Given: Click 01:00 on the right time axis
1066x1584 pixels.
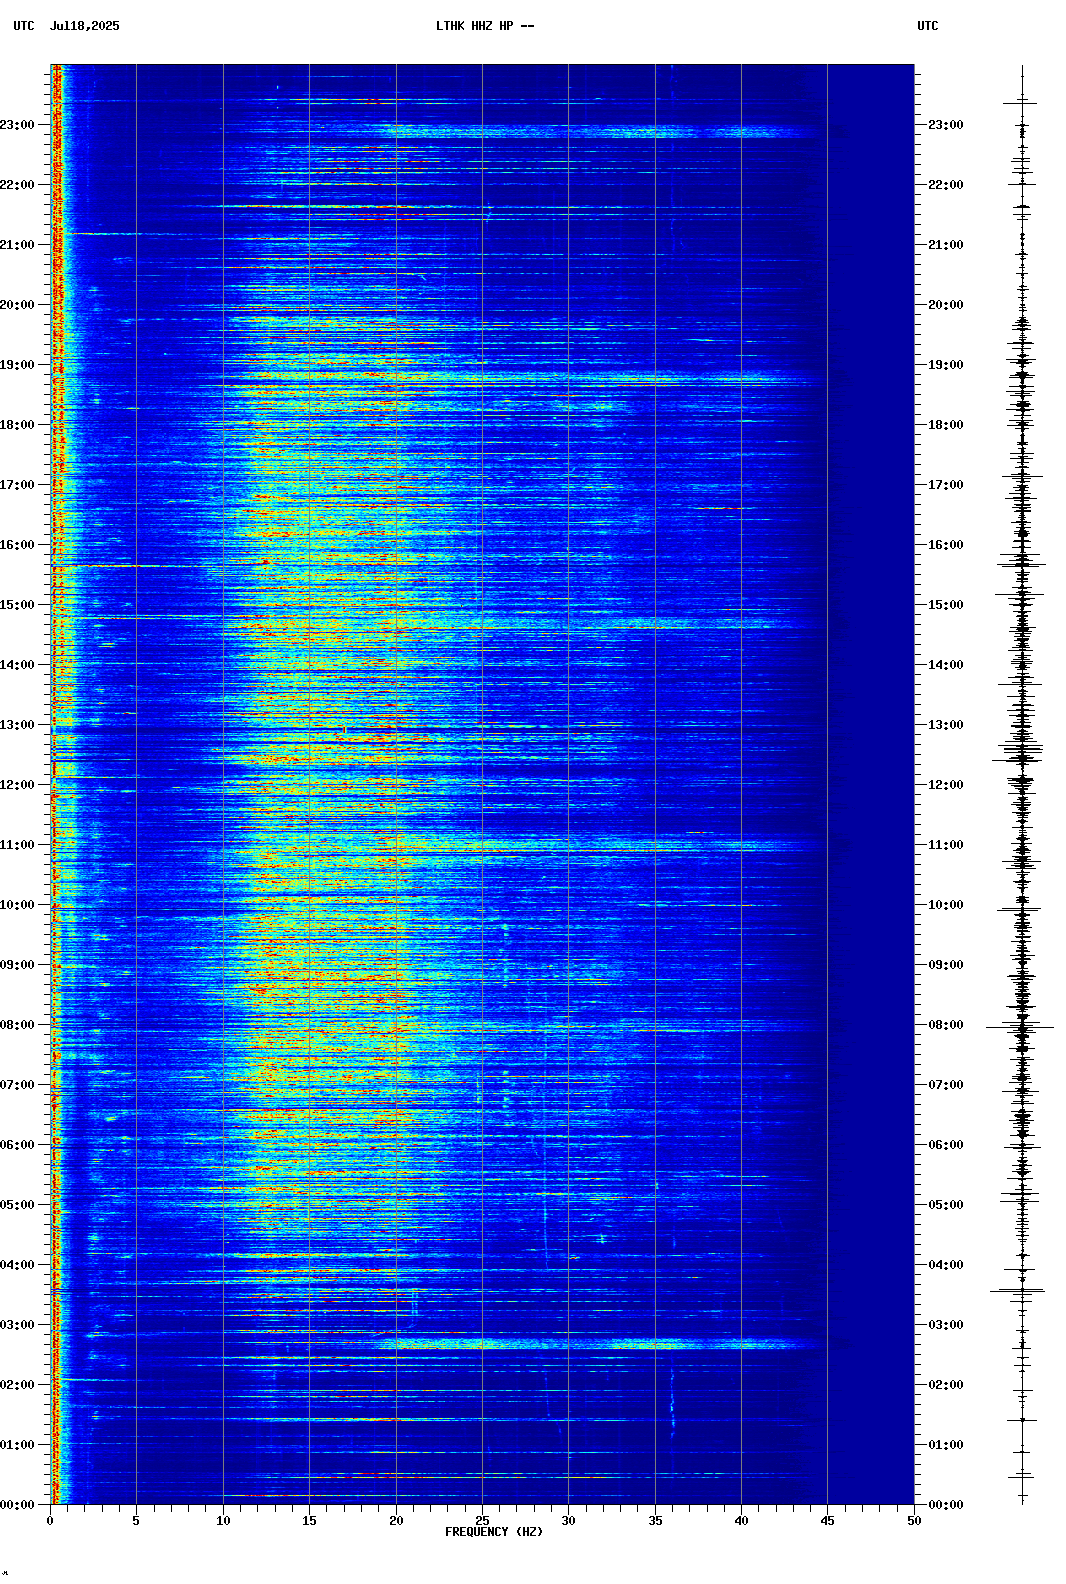Looking at the screenshot, I should (x=946, y=1445).
